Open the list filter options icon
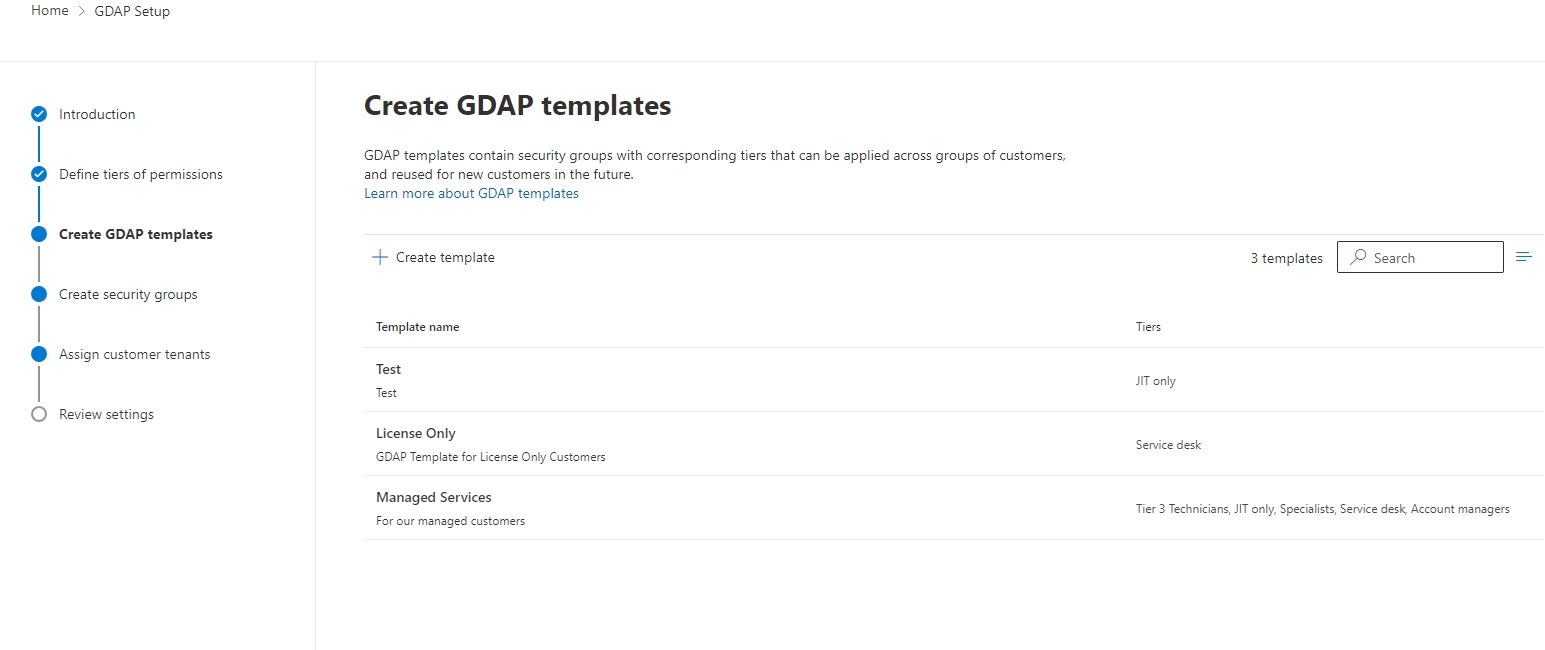1545x650 pixels. 1524,257
